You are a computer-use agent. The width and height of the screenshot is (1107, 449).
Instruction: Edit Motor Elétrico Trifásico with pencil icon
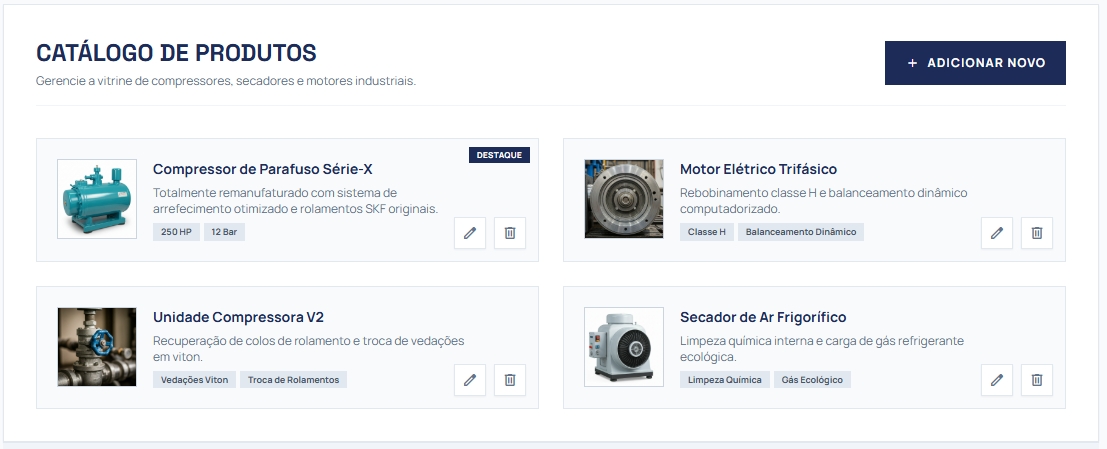pos(997,233)
